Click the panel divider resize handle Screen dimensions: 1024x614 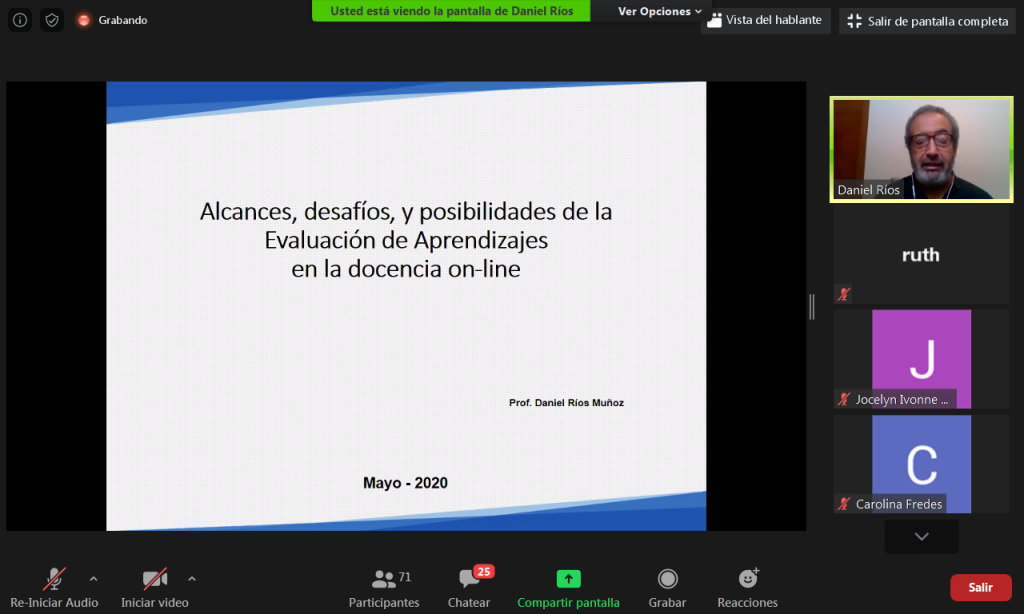click(x=812, y=307)
